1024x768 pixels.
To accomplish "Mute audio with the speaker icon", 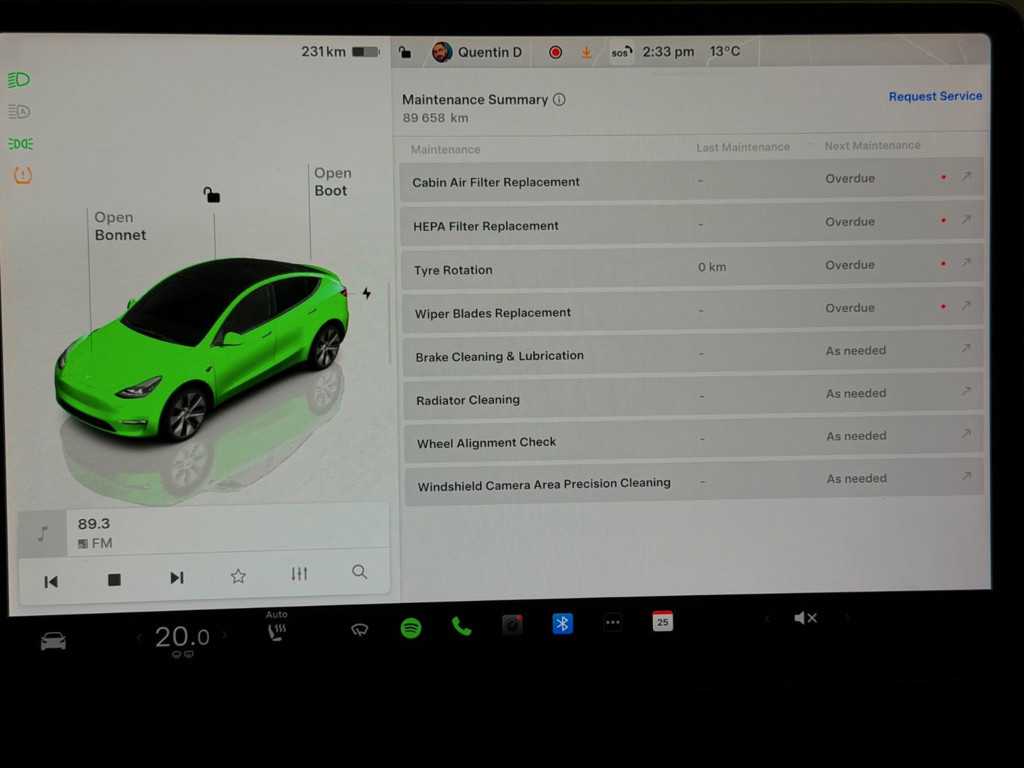I will pyautogui.click(x=806, y=617).
